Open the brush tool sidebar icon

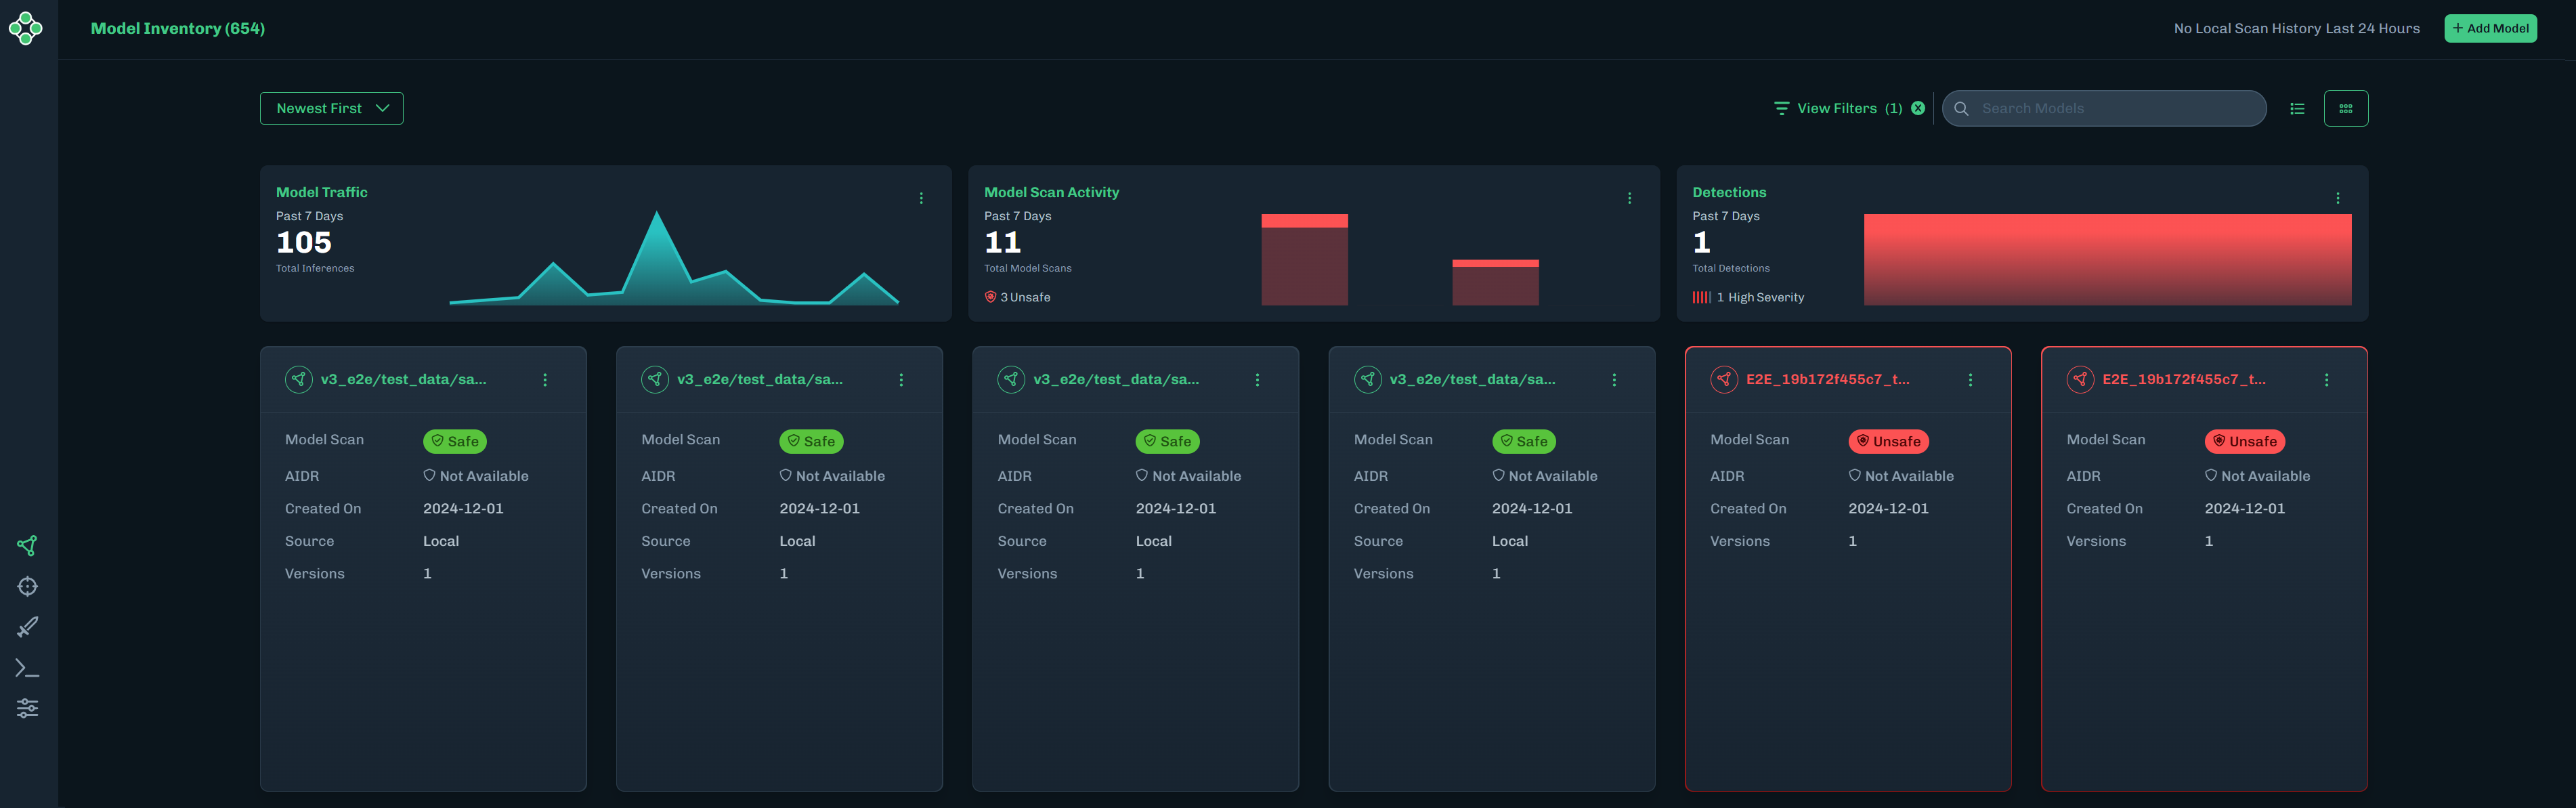[27, 627]
